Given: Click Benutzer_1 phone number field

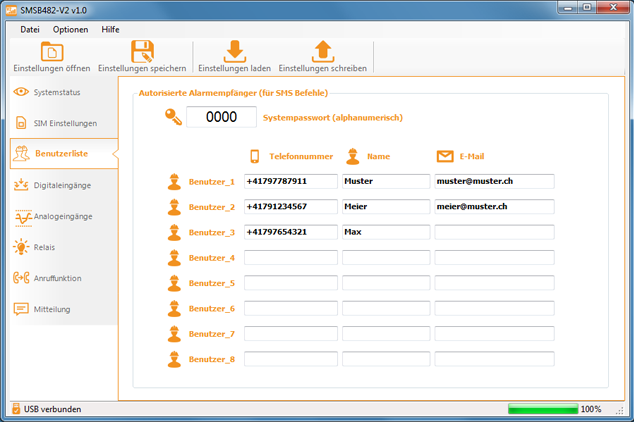Looking at the screenshot, I should [x=290, y=182].
